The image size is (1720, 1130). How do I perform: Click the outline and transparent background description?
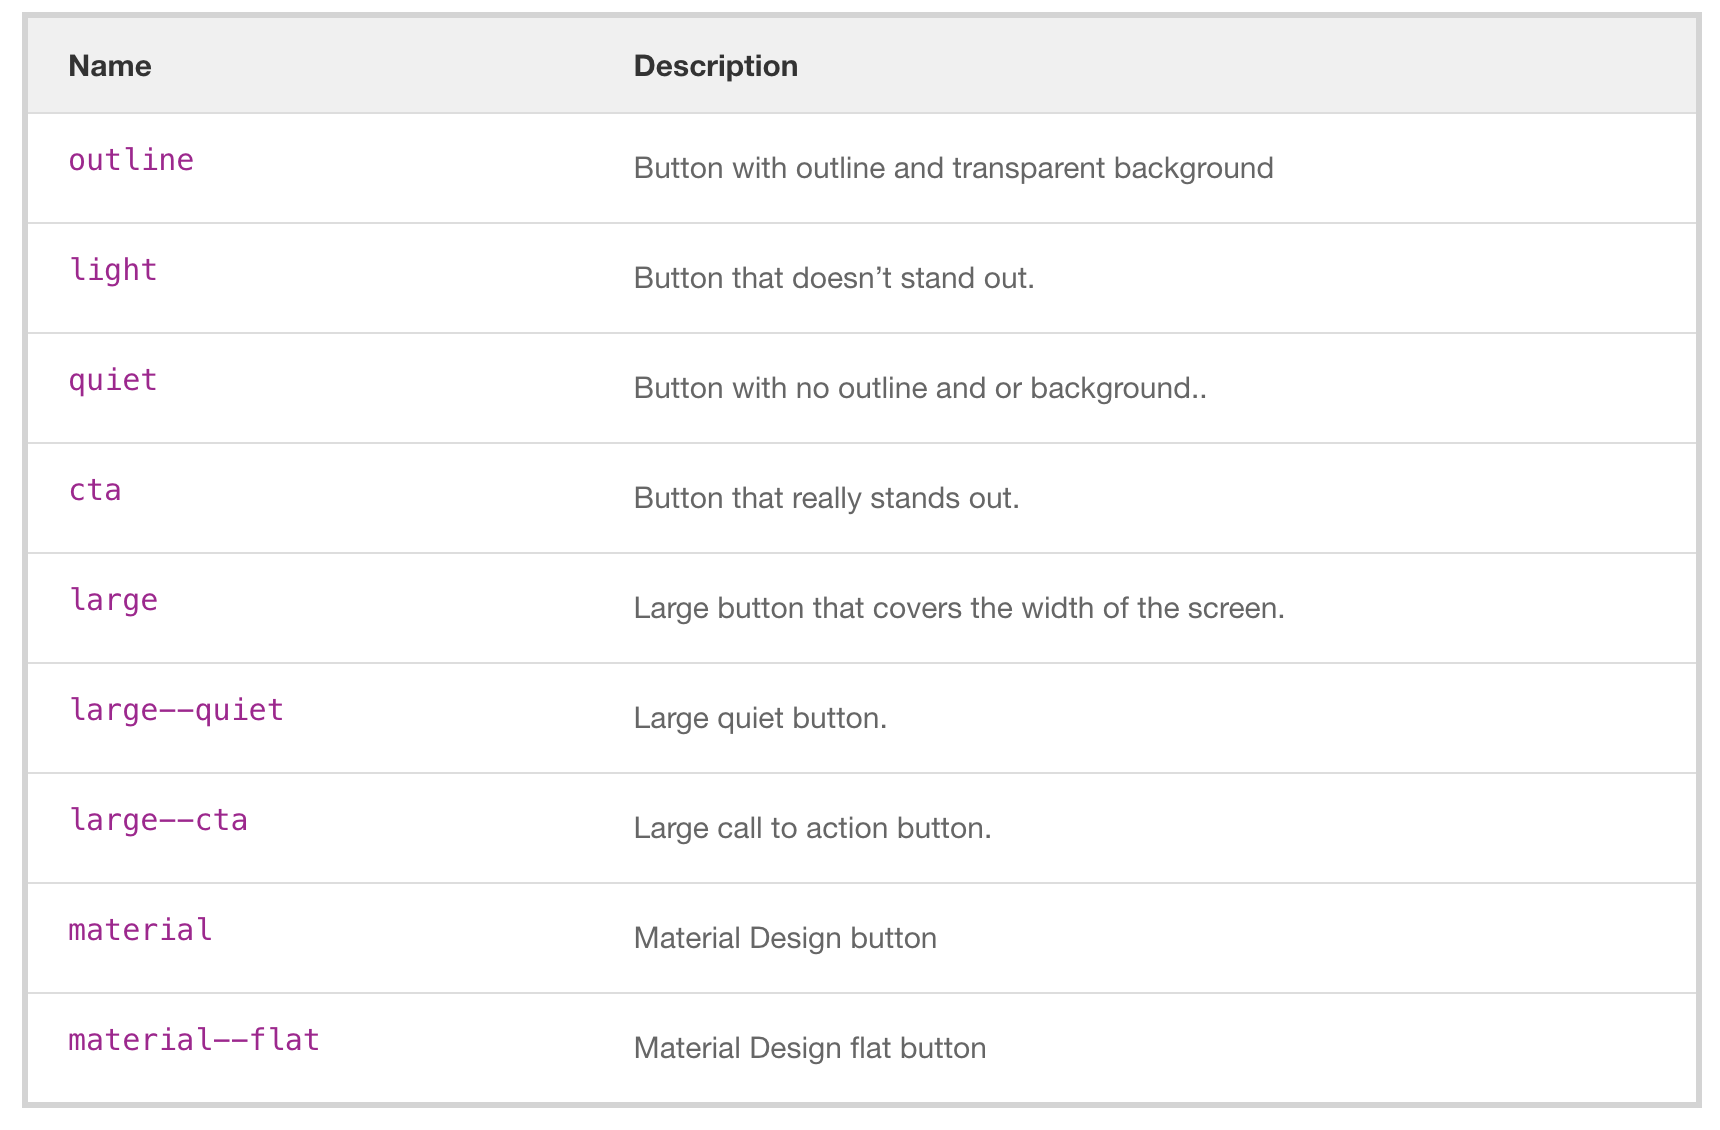coord(953,168)
